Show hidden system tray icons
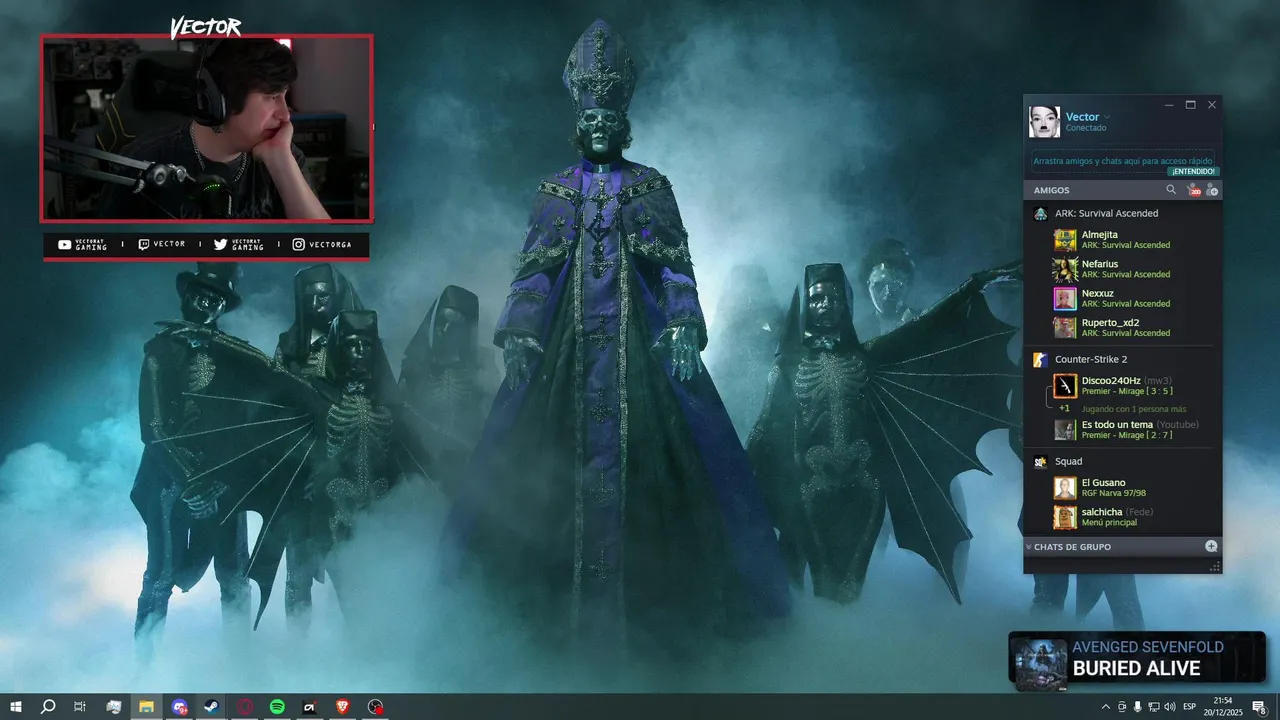This screenshot has height=720, width=1280. click(1106, 707)
